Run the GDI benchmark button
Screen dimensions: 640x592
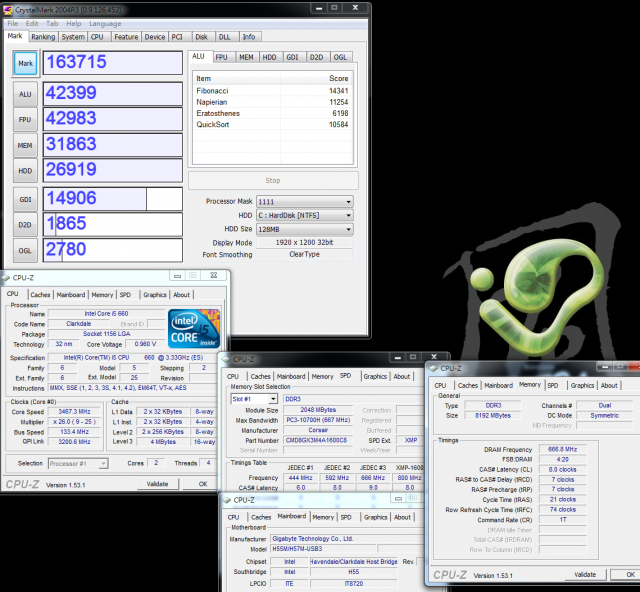(25, 199)
